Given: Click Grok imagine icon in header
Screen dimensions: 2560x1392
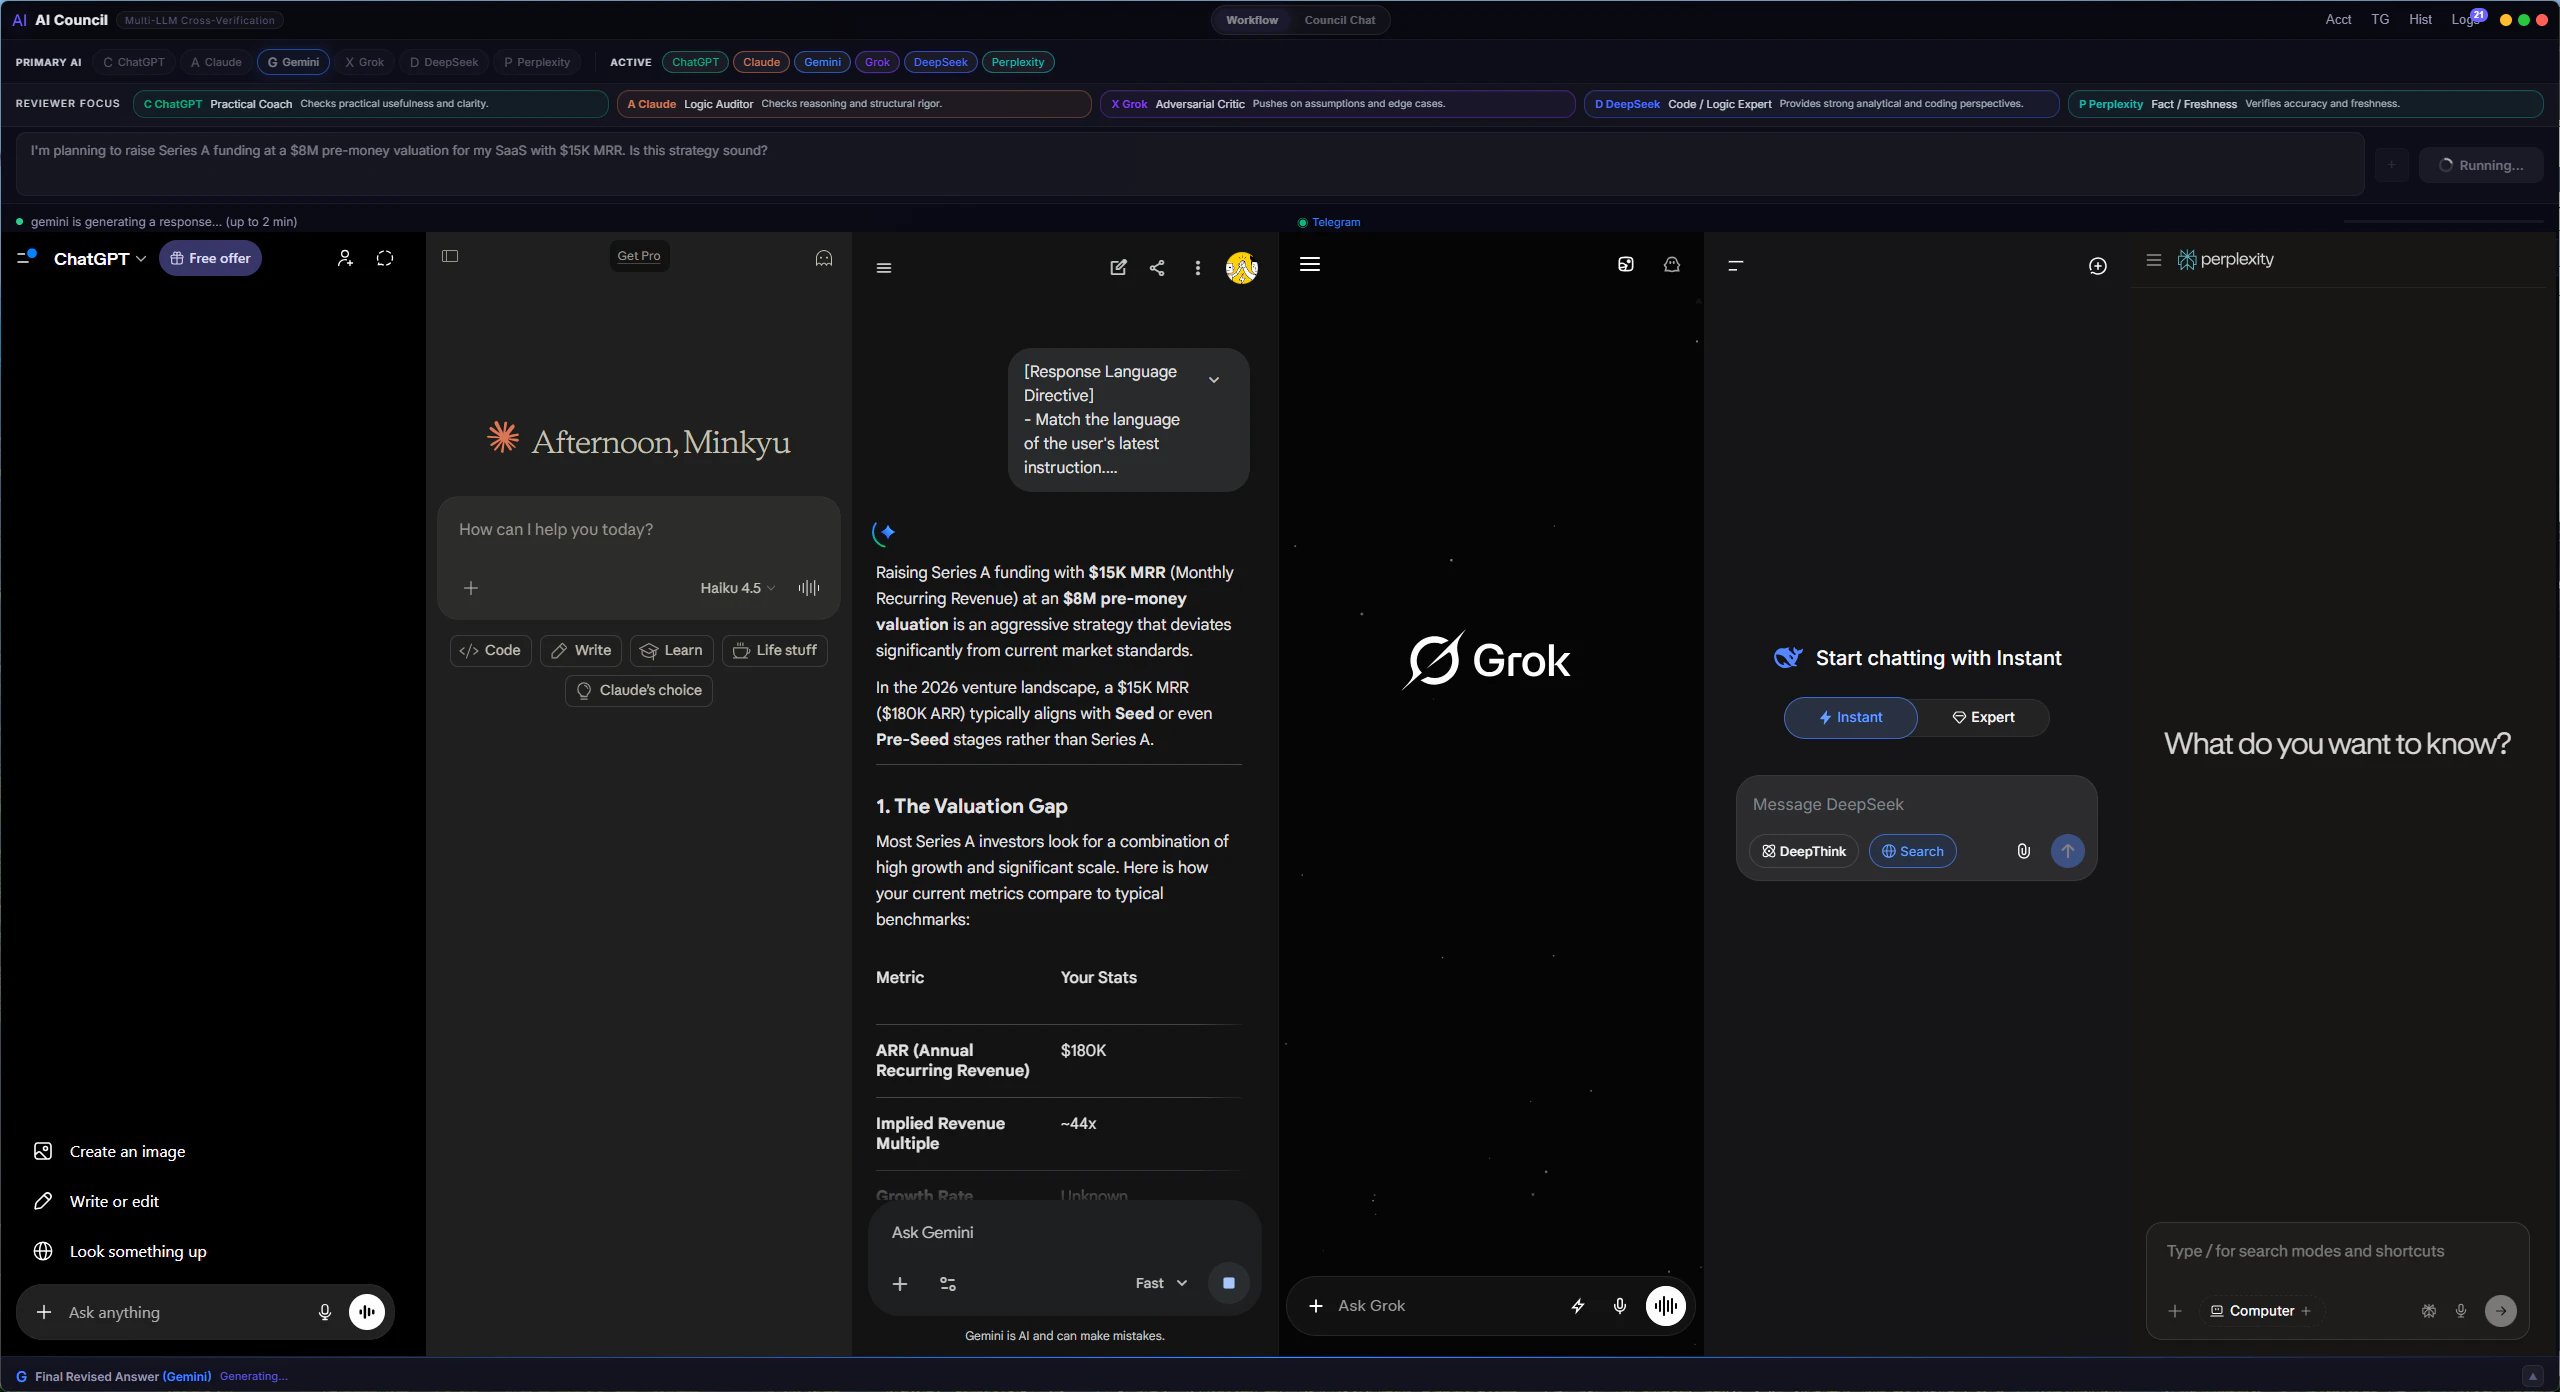Looking at the screenshot, I should [1626, 264].
